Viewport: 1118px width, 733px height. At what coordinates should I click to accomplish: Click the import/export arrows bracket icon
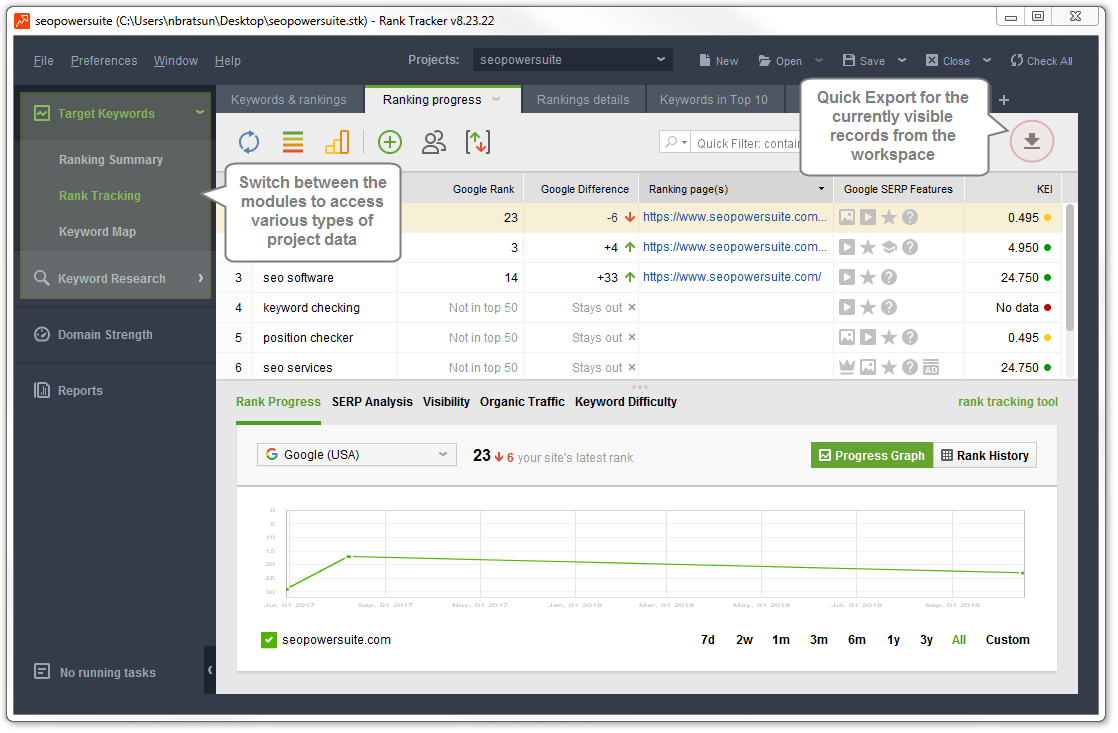click(x=478, y=142)
